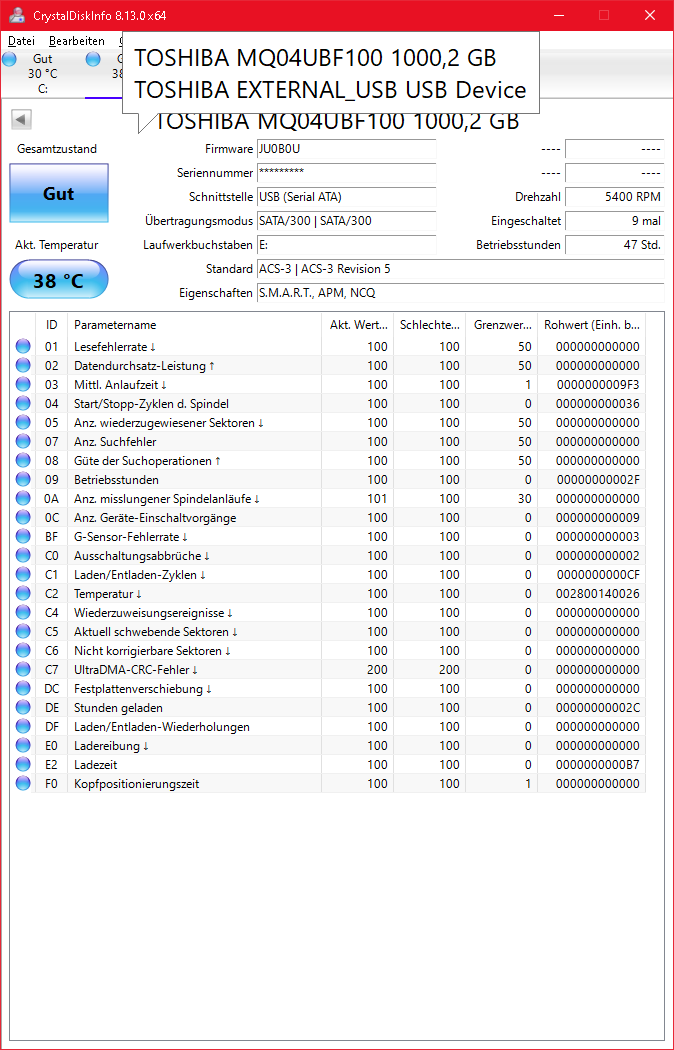The image size is (674, 1050).
Task: Click the Standard field ACS-3 Revision 5
Action: pyautogui.click(x=460, y=269)
